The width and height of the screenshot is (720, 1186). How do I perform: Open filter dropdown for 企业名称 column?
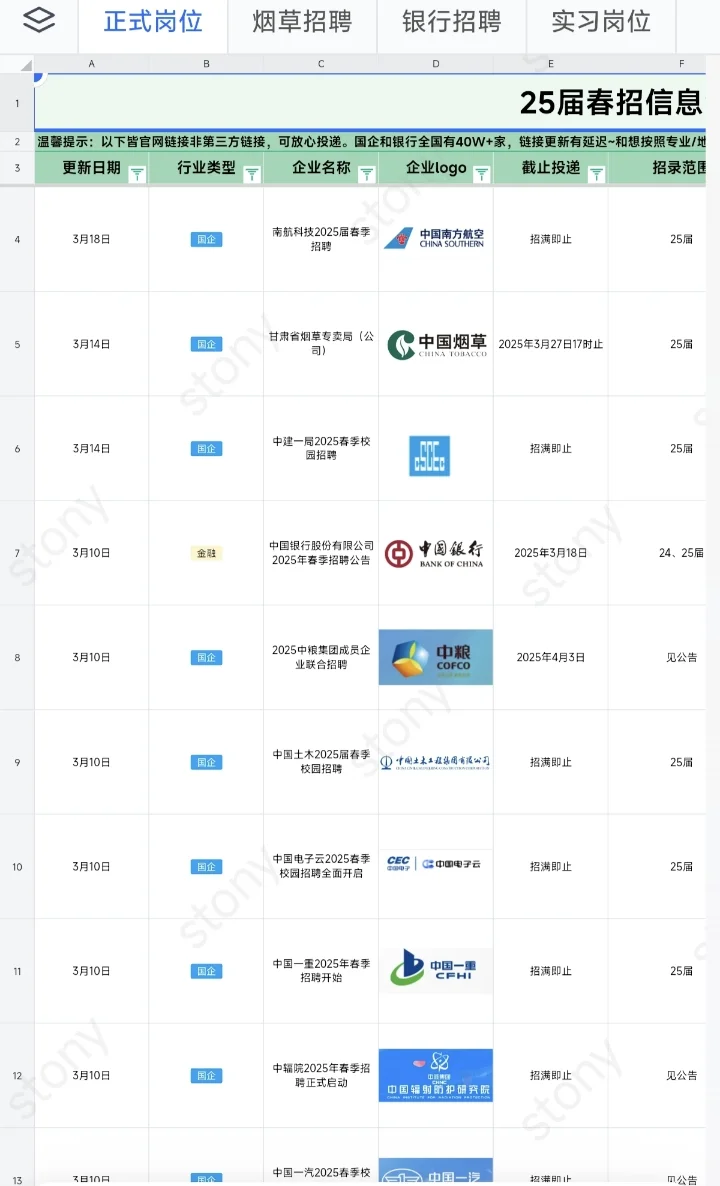click(367, 175)
